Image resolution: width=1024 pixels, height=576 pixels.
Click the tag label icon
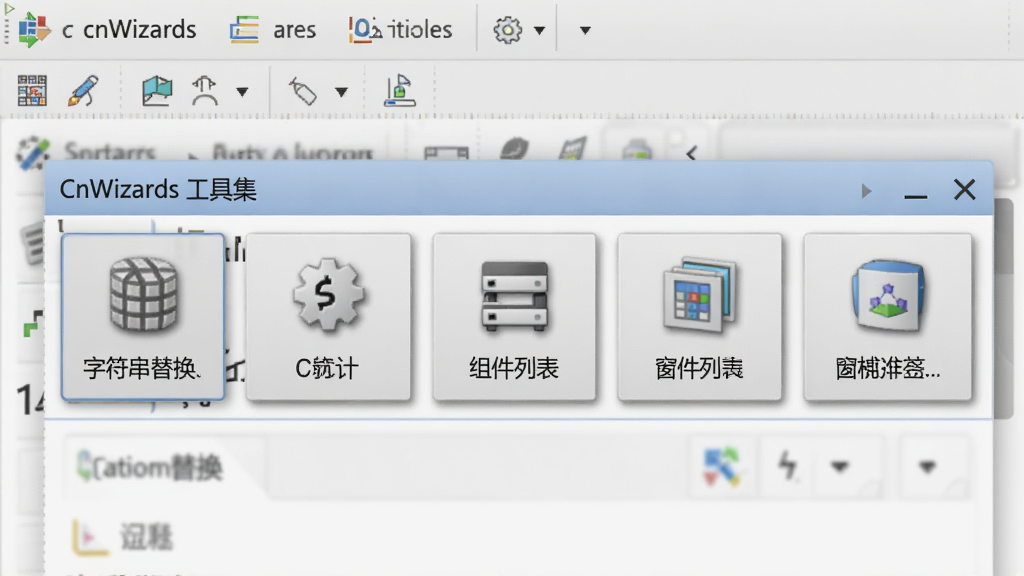point(303,91)
